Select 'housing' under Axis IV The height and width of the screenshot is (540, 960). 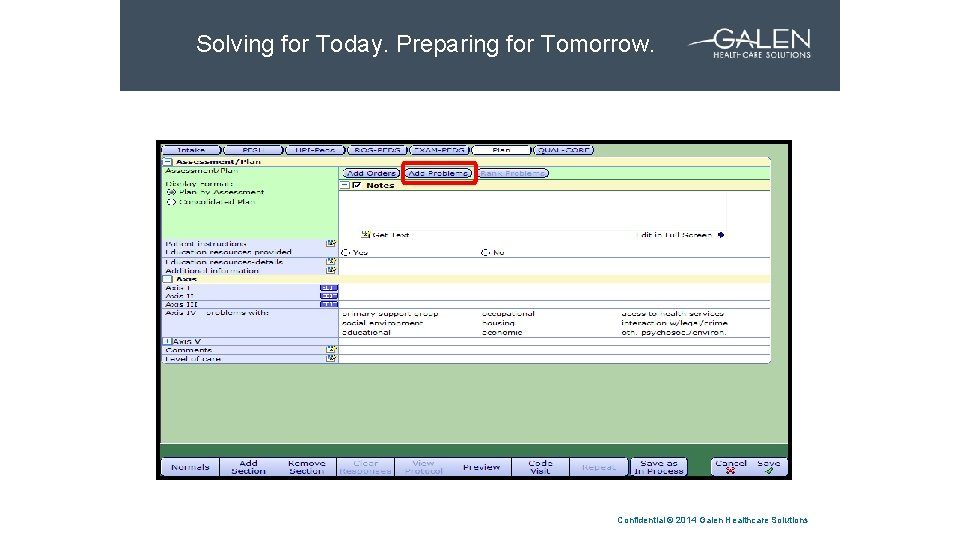click(498, 323)
